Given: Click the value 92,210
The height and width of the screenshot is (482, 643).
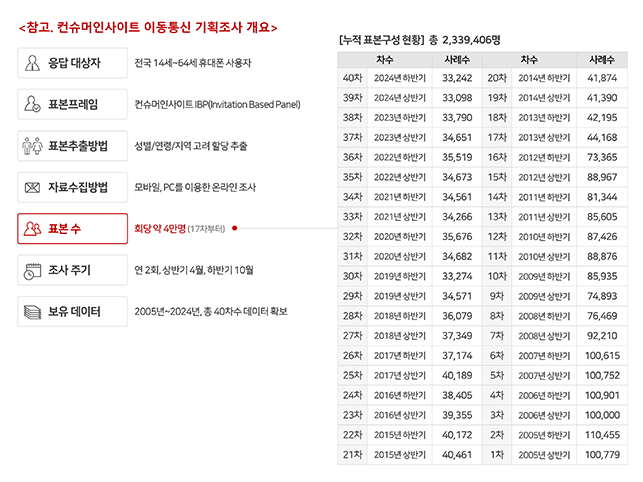Looking at the screenshot, I should [602, 336].
